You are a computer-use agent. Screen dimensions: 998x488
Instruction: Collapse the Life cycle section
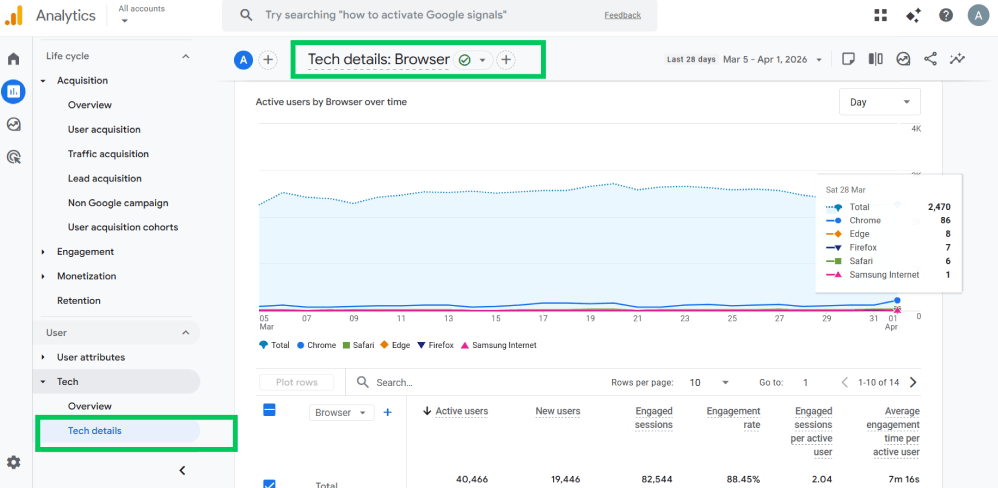click(185, 56)
